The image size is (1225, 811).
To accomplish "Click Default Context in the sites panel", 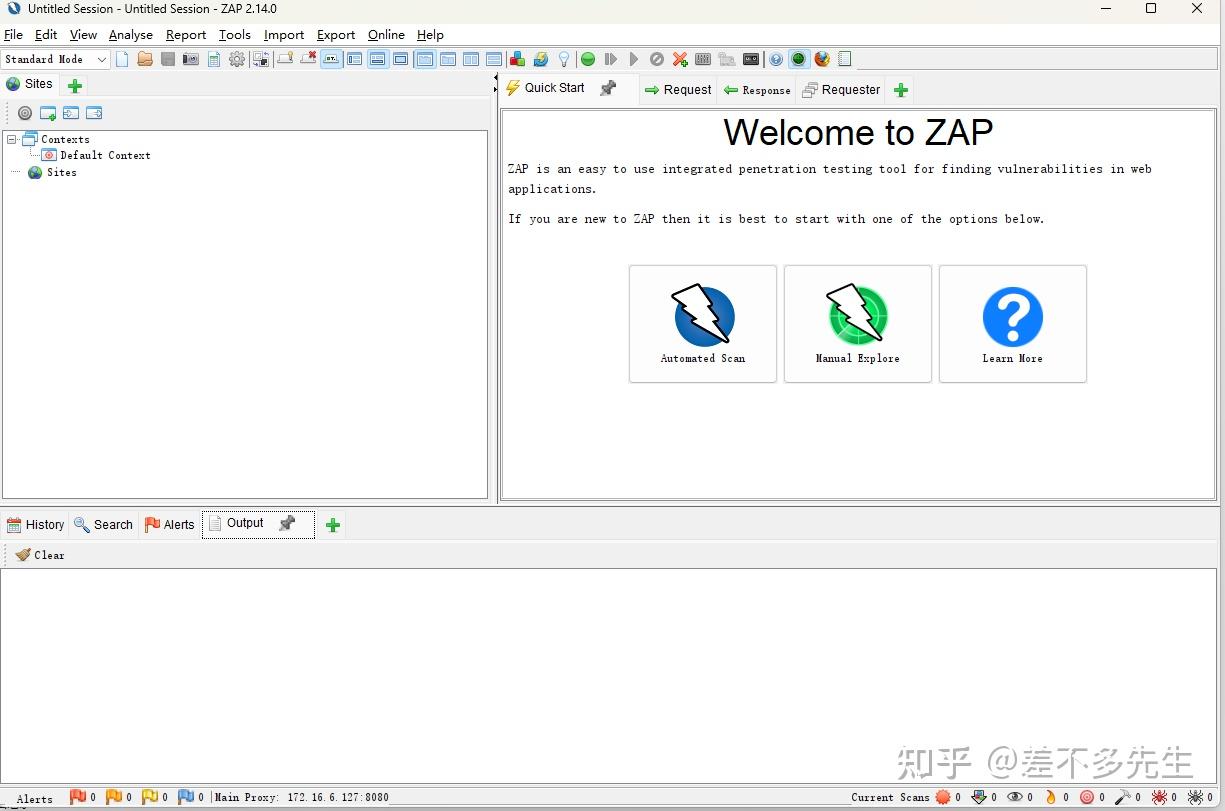I will click(x=103, y=155).
